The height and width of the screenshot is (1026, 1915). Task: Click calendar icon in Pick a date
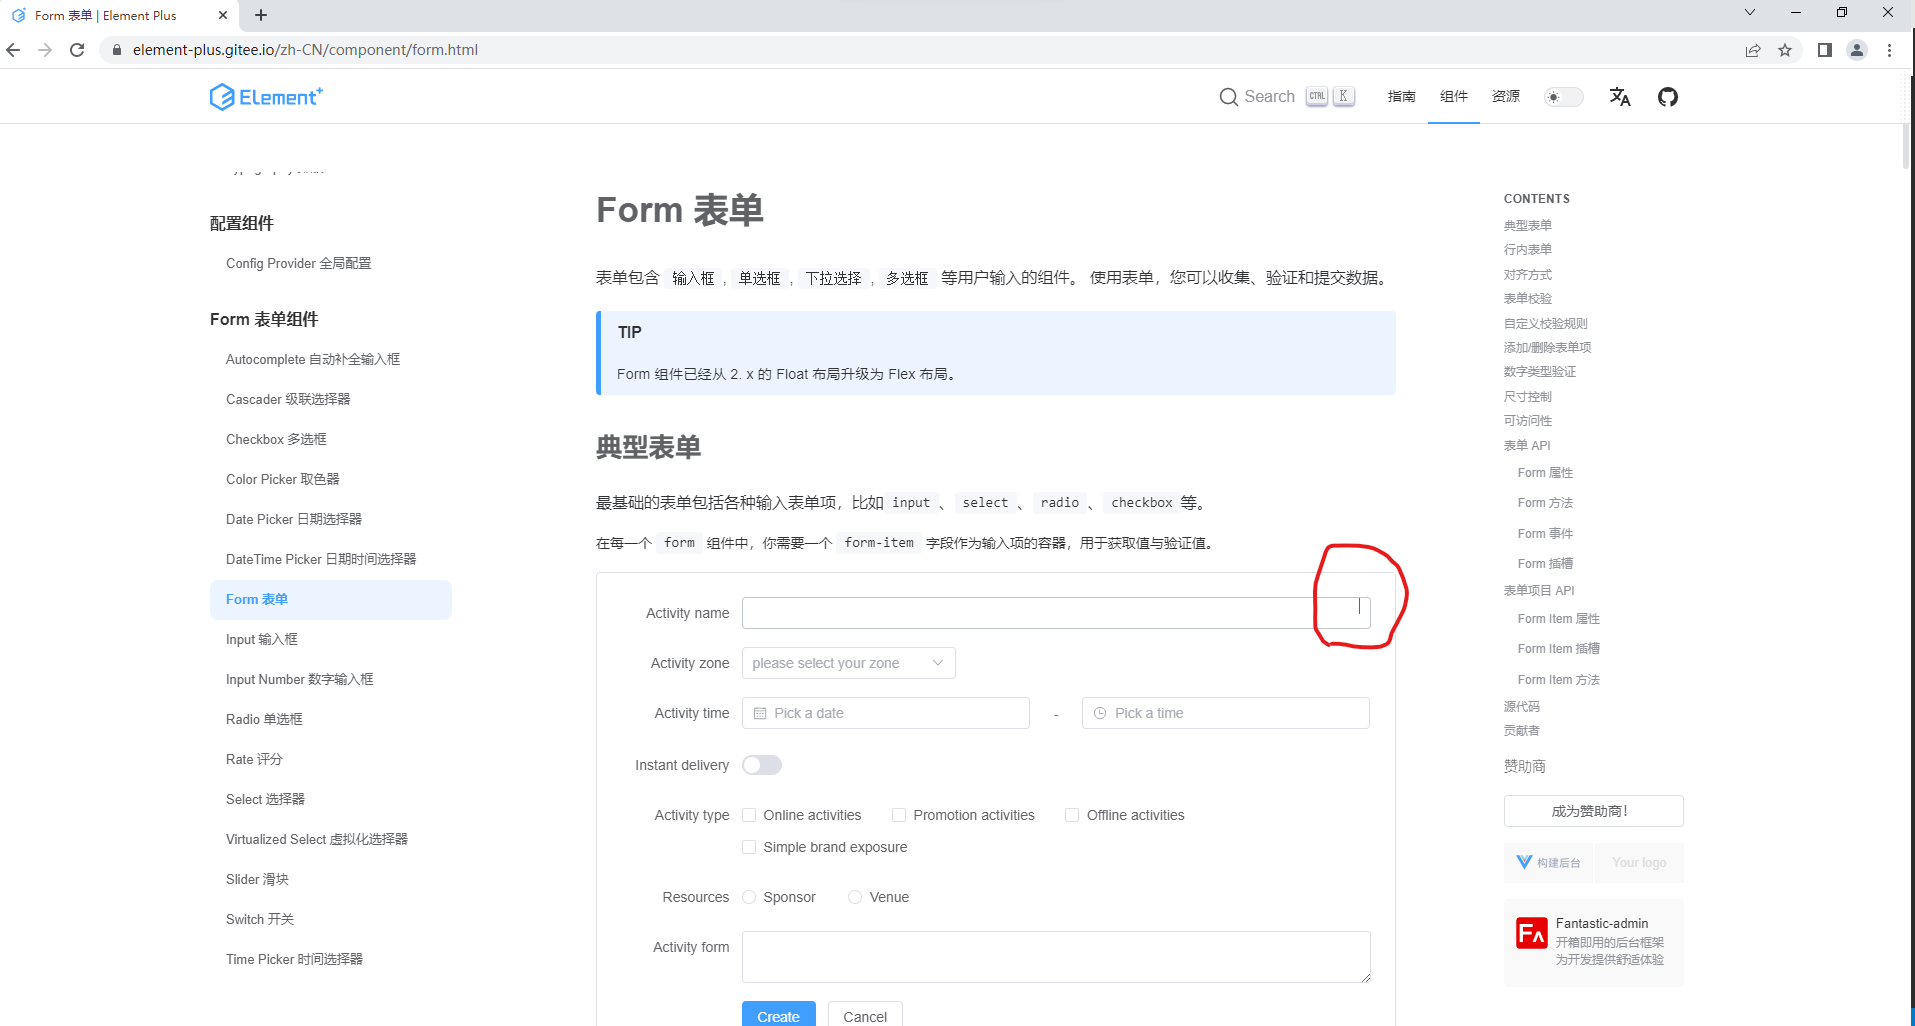click(760, 713)
